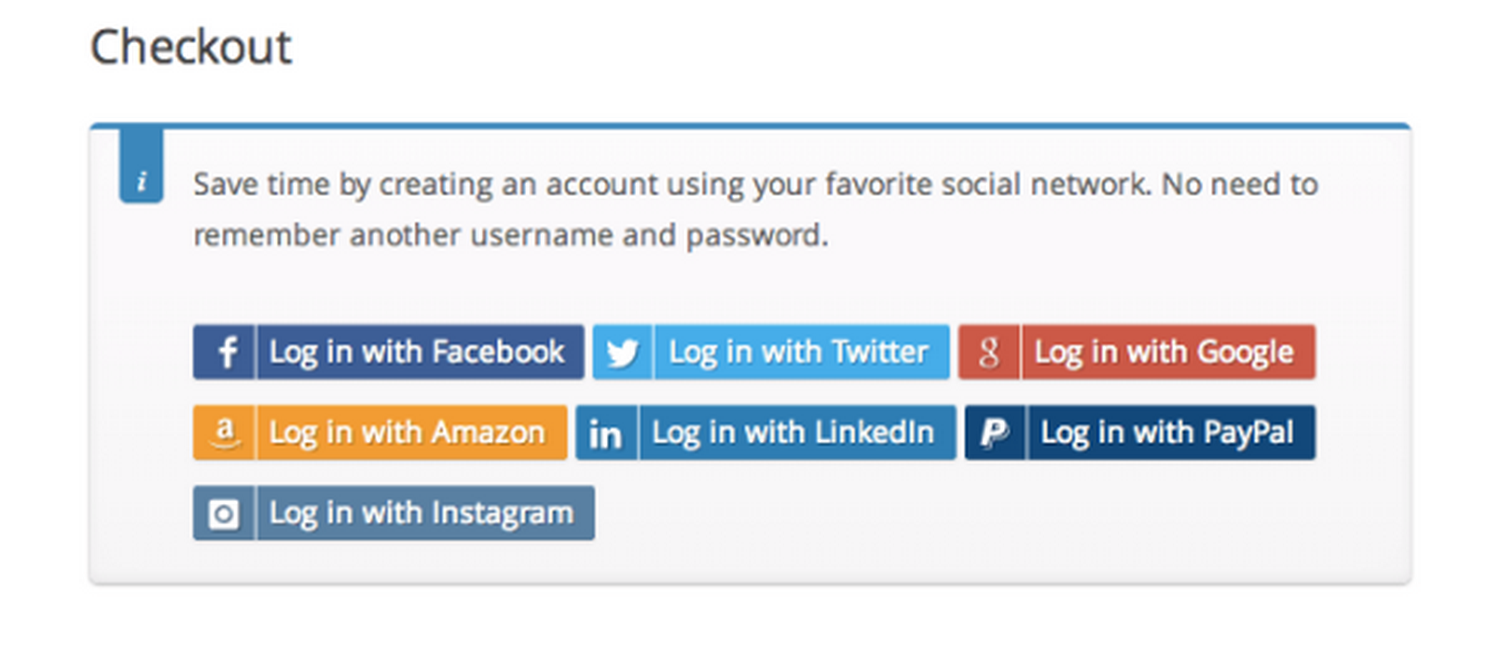
Task: Click the Google "g" icon
Action: tap(988, 352)
